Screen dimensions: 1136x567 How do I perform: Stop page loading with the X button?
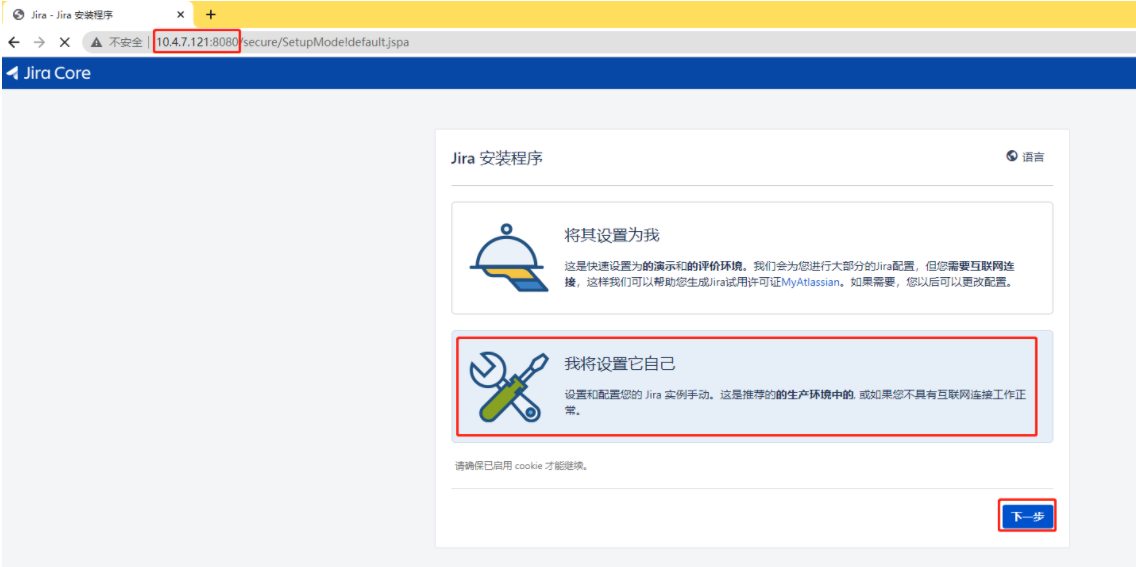tap(64, 43)
